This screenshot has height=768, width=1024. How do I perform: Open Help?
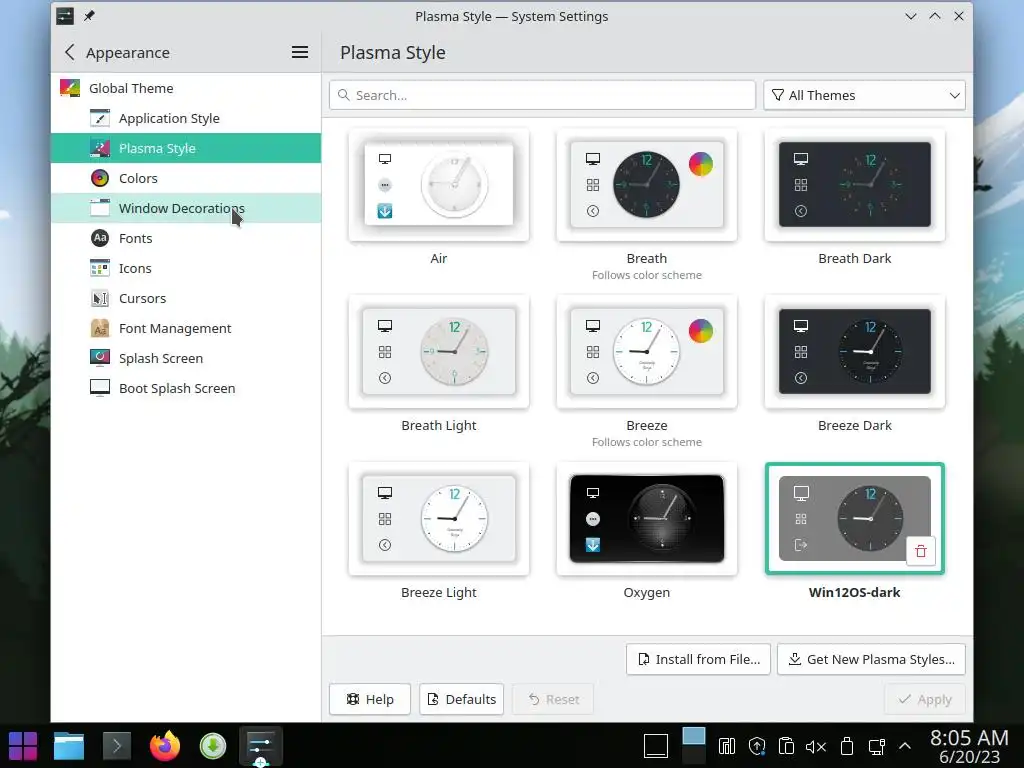[370, 699]
